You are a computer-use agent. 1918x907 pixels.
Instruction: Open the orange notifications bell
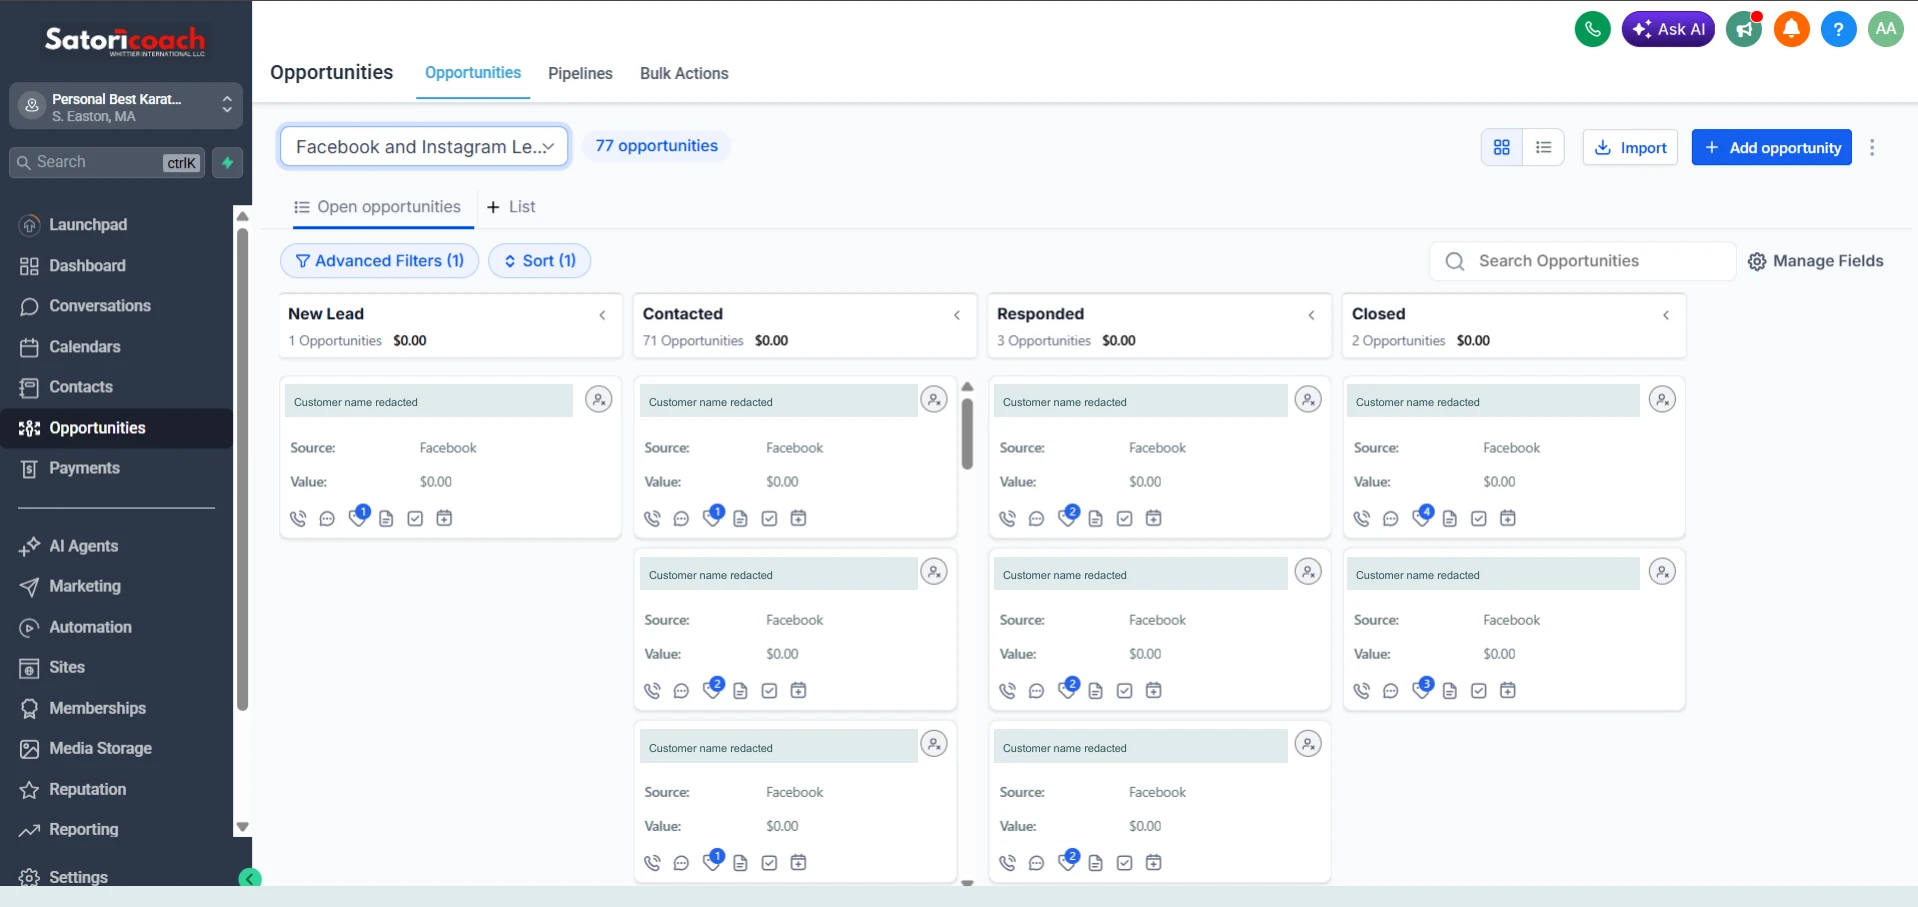1792,29
